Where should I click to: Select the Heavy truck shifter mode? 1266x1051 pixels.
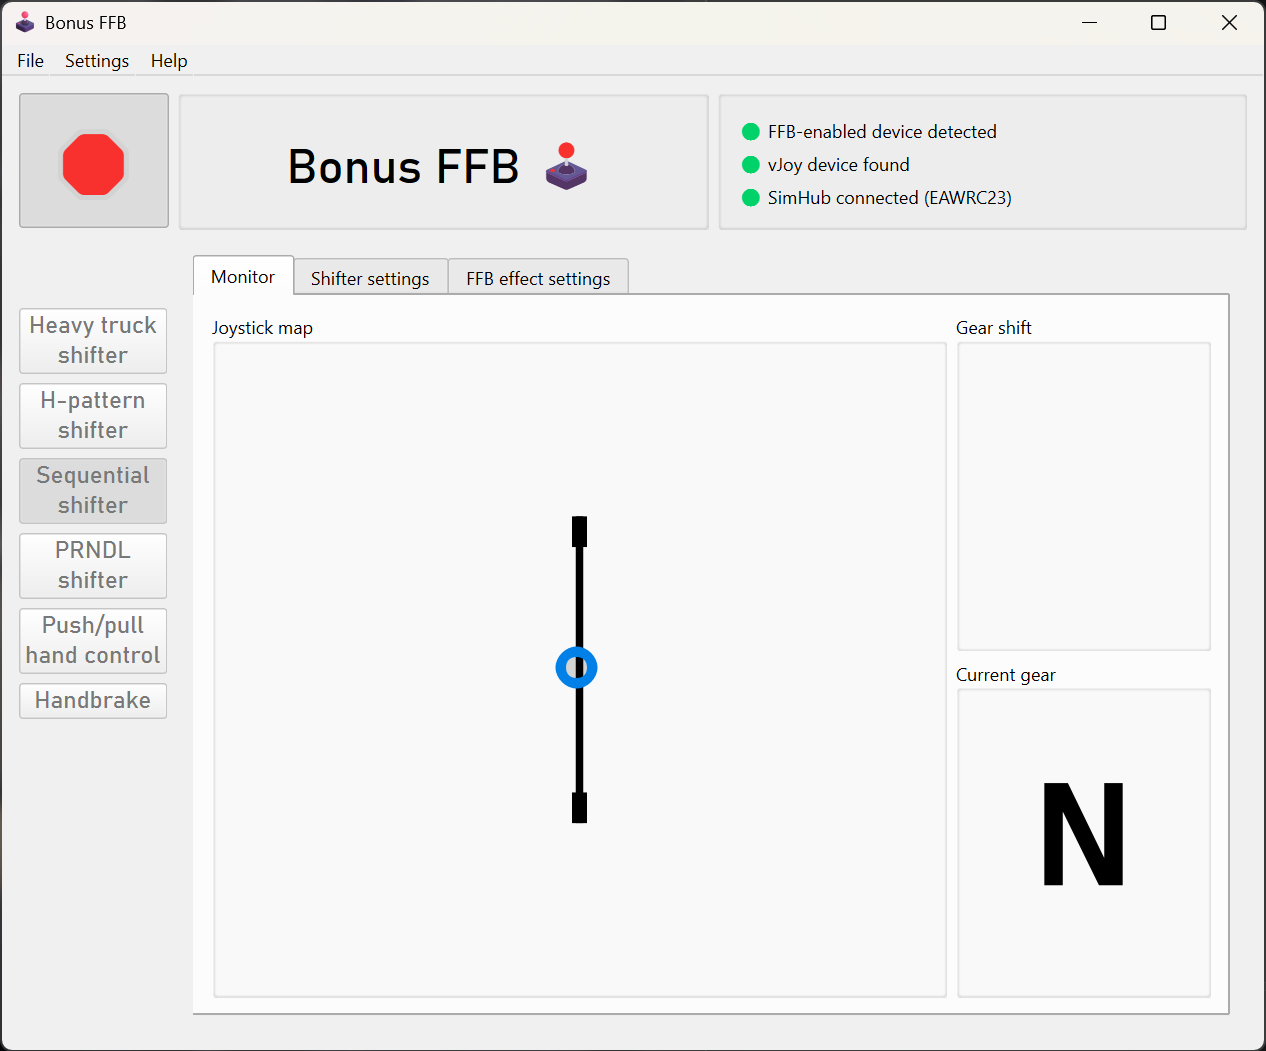coord(93,341)
